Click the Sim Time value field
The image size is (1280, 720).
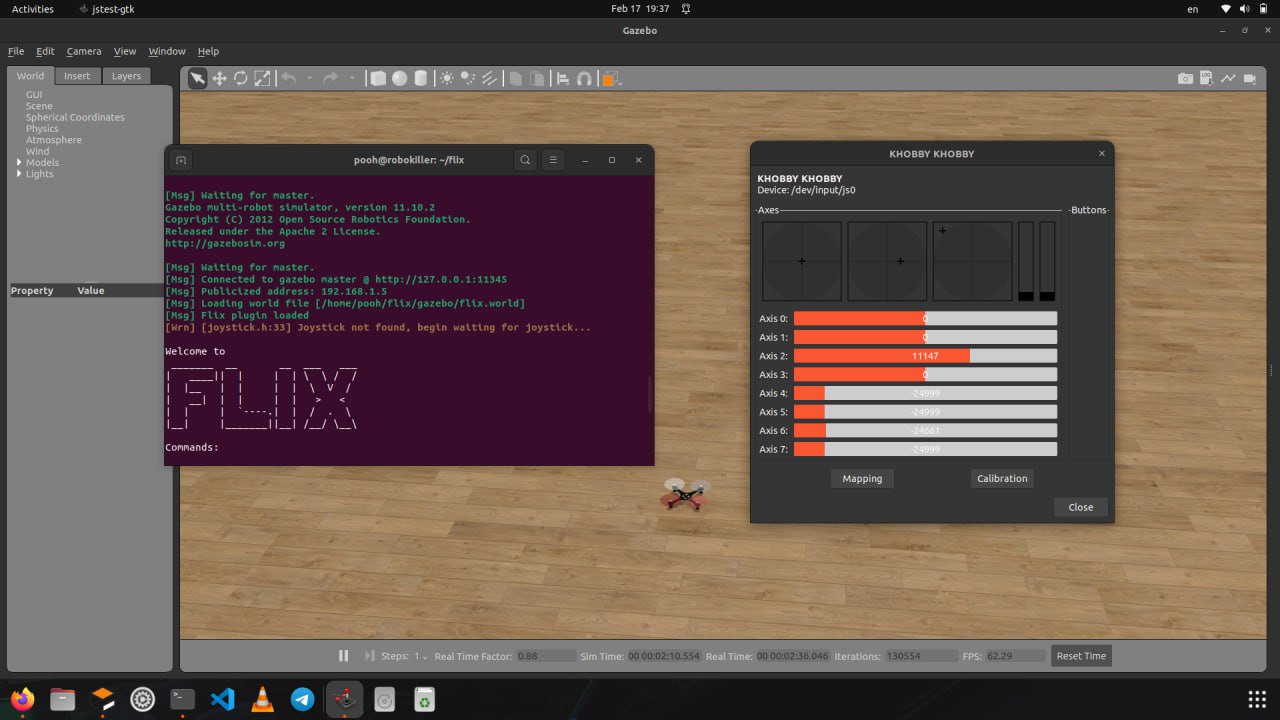[664, 656]
